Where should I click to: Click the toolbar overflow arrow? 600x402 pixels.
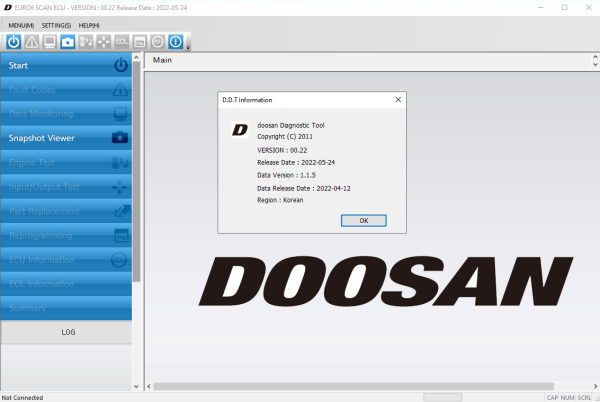pos(188,48)
